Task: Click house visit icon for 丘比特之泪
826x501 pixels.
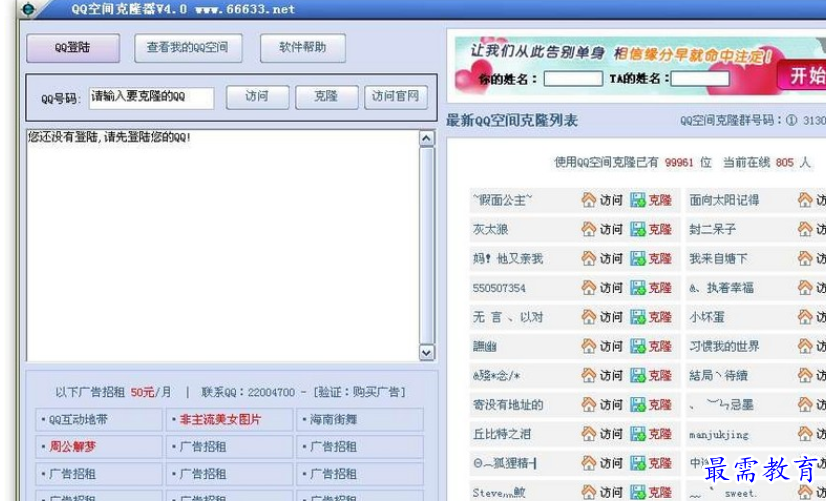Action: (588, 434)
